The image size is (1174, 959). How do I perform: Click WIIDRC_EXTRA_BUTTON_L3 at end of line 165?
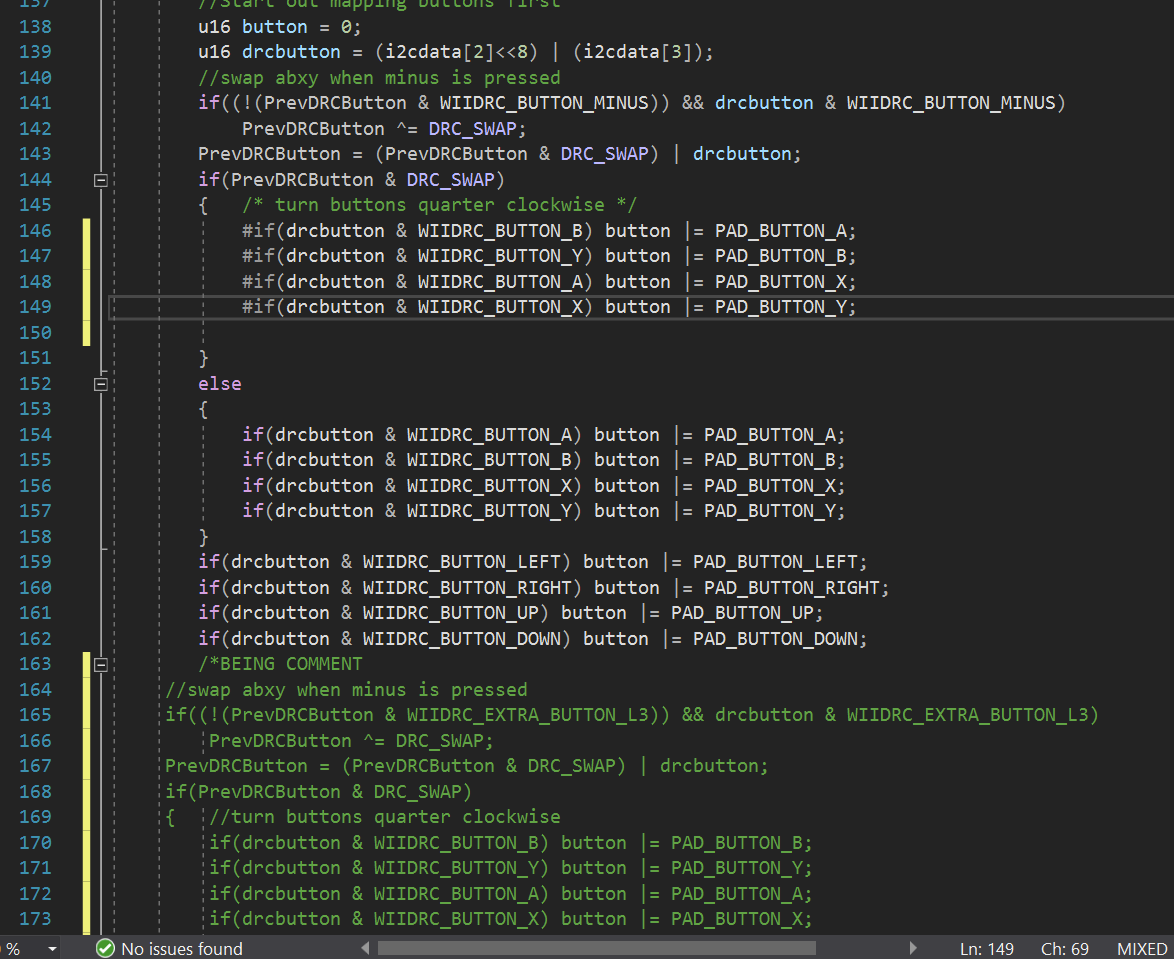click(967, 715)
